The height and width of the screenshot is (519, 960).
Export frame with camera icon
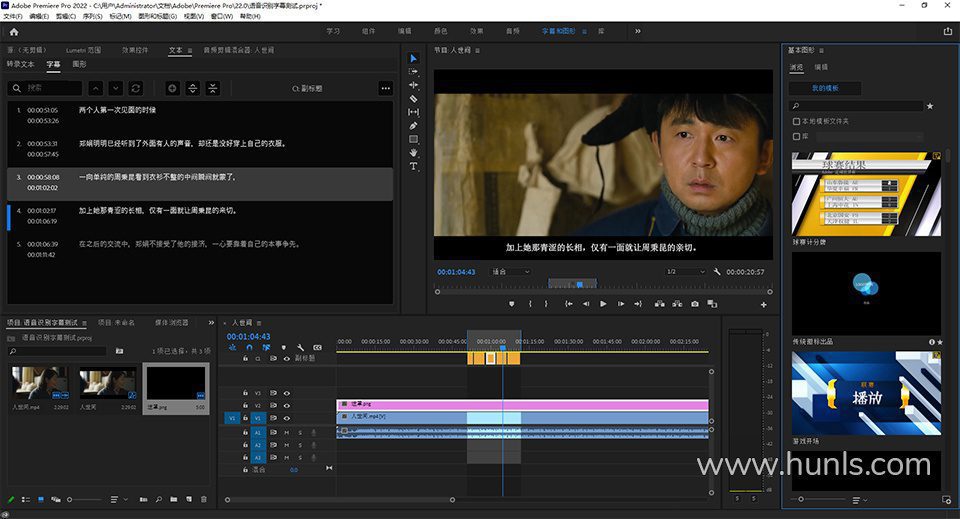click(x=695, y=304)
